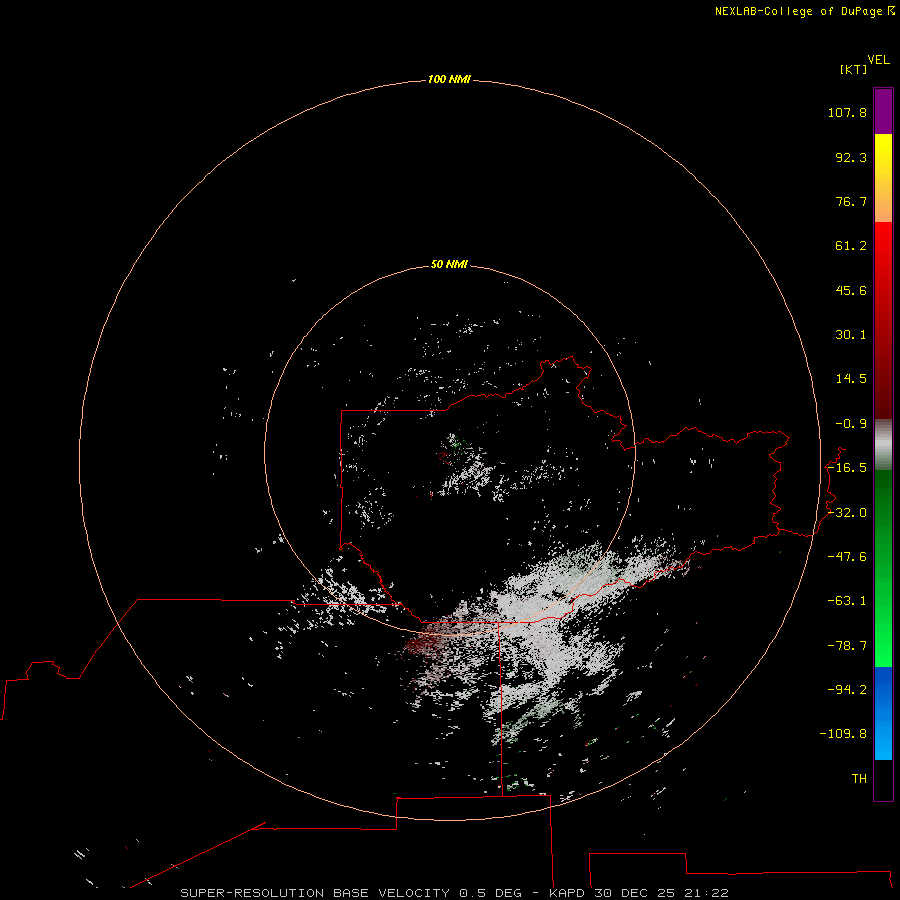Click the -32.0 legend value

[x=847, y=513]
